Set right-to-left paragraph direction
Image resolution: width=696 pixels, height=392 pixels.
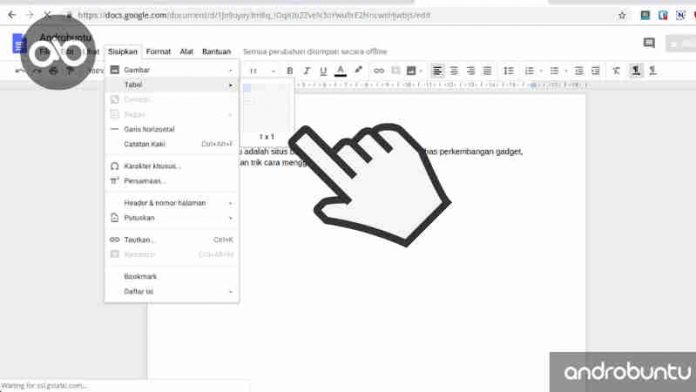[x=653, y=71]
